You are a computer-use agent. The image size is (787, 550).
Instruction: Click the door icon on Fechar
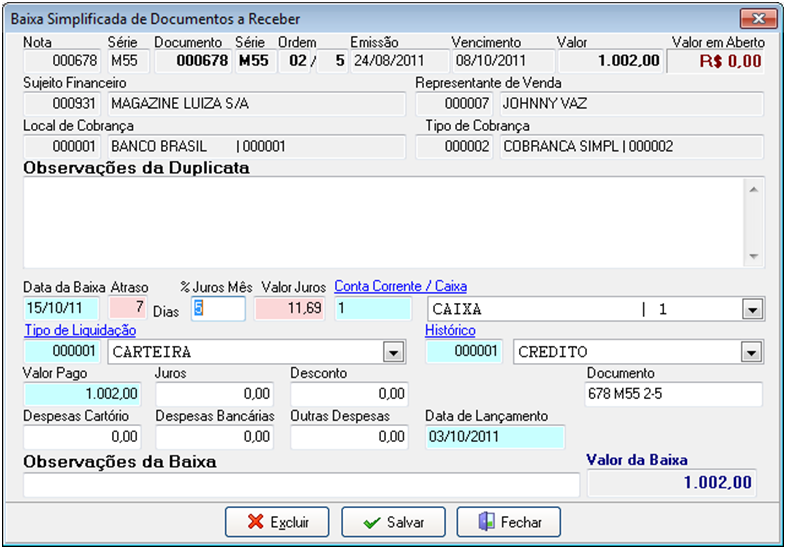point(486,522)
